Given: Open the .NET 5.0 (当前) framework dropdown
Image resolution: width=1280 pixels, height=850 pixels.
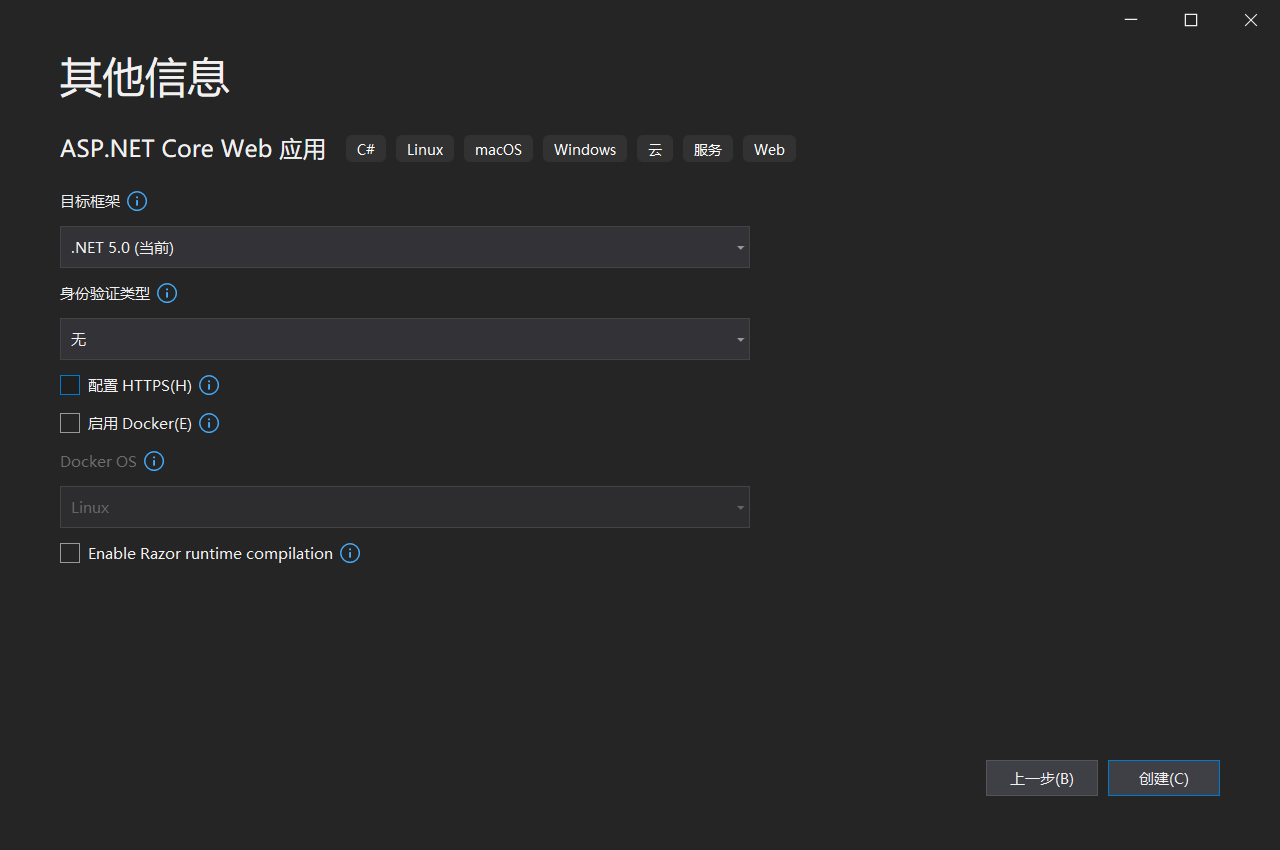Looking at the screenshot, I should coord(405,247).
